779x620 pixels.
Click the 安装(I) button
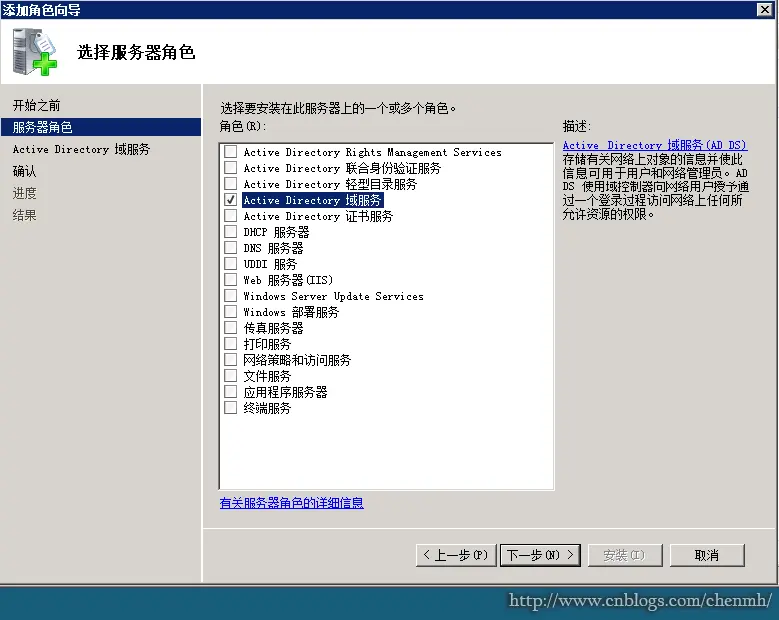point(625,555)
